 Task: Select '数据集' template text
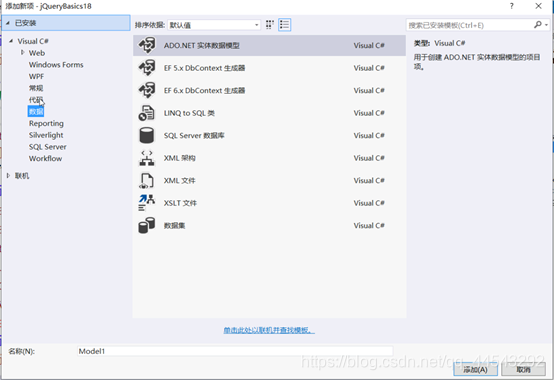click(x=175, y=225)
